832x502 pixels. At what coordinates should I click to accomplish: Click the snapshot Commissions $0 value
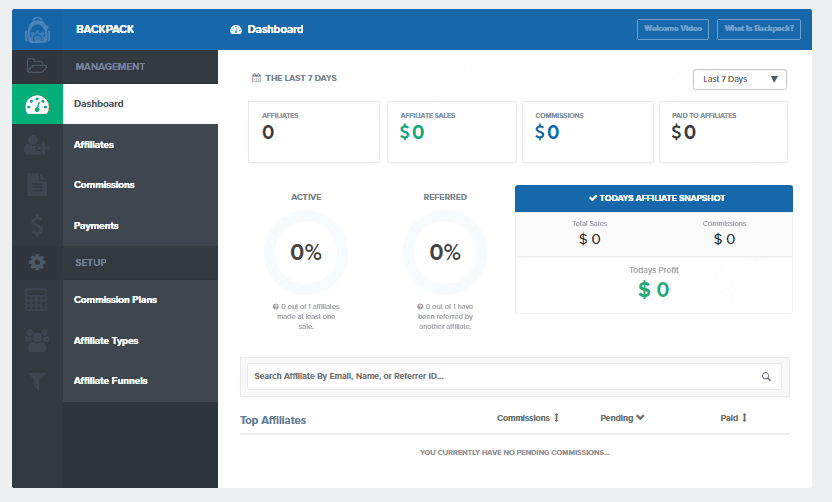click(724, 239)
